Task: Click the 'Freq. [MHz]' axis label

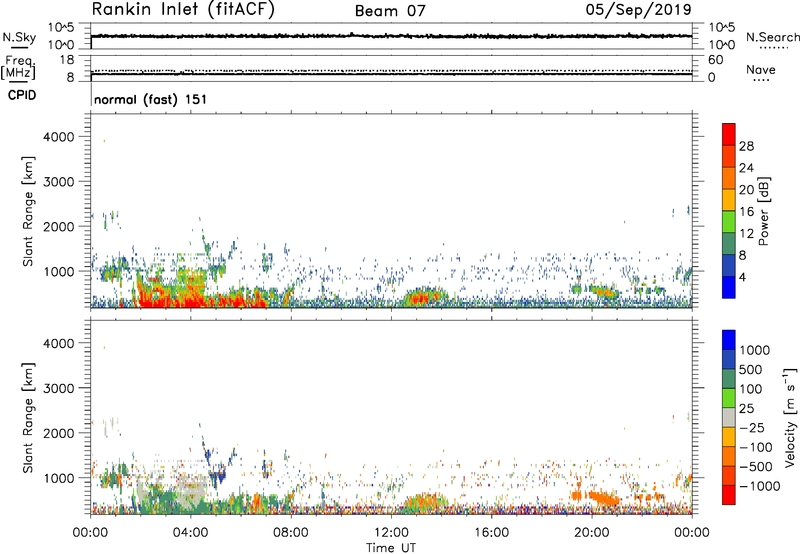Action: [18, 68]
